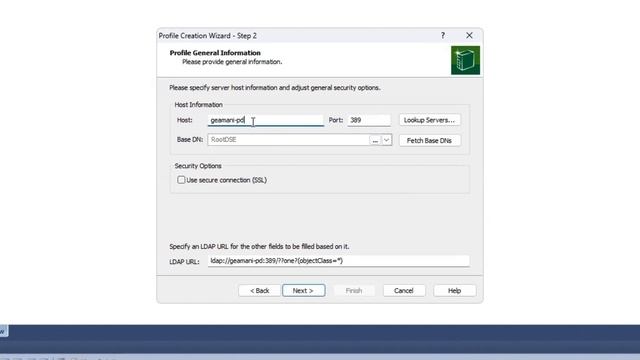The width and height of the screenshot is (640, 360).
Task: Enable Use secure connection (SSL)
Action: 181,180
